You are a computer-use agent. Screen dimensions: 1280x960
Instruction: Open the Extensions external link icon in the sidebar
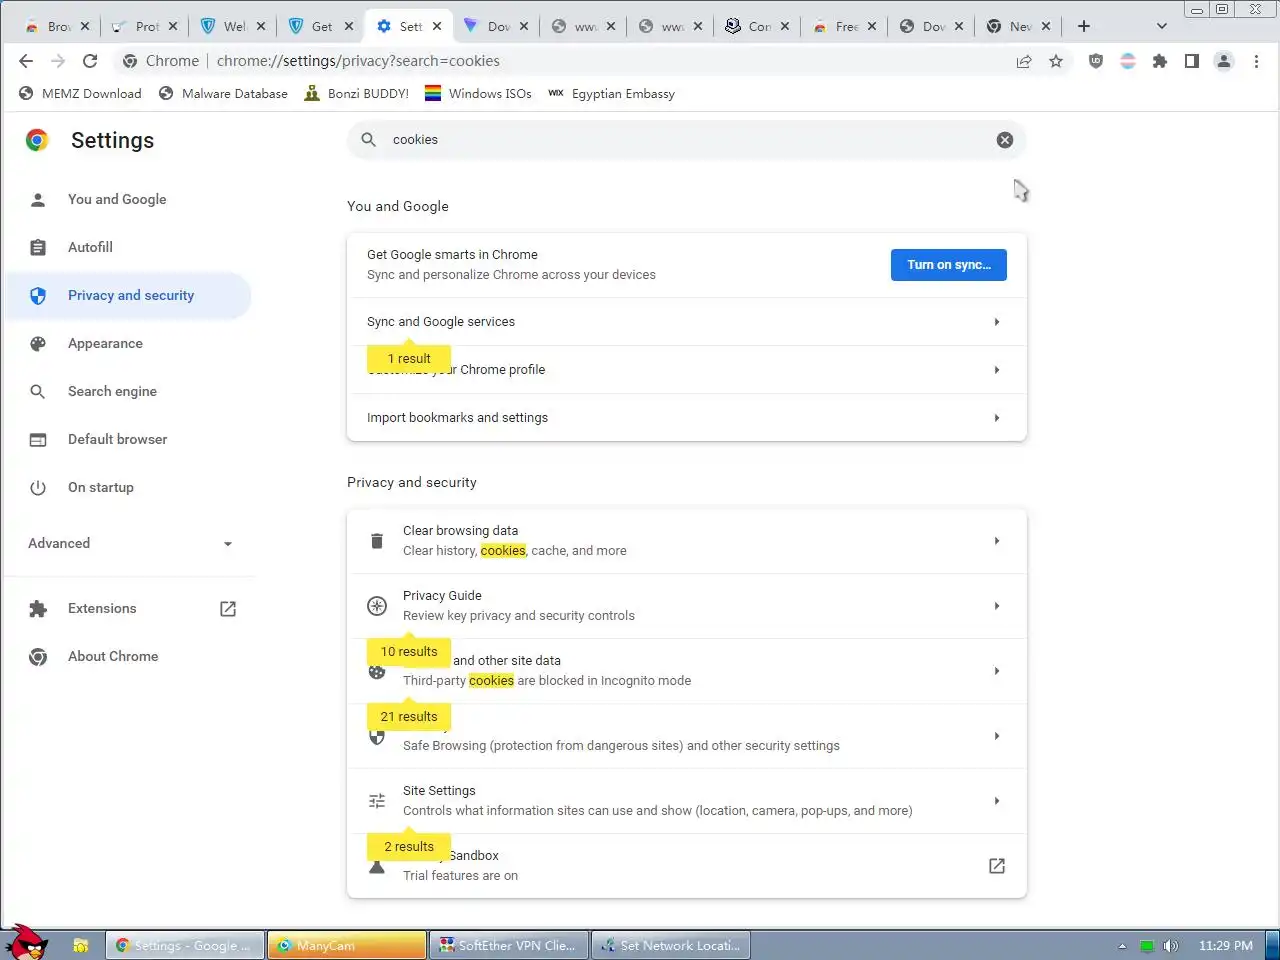click(228, 609)
